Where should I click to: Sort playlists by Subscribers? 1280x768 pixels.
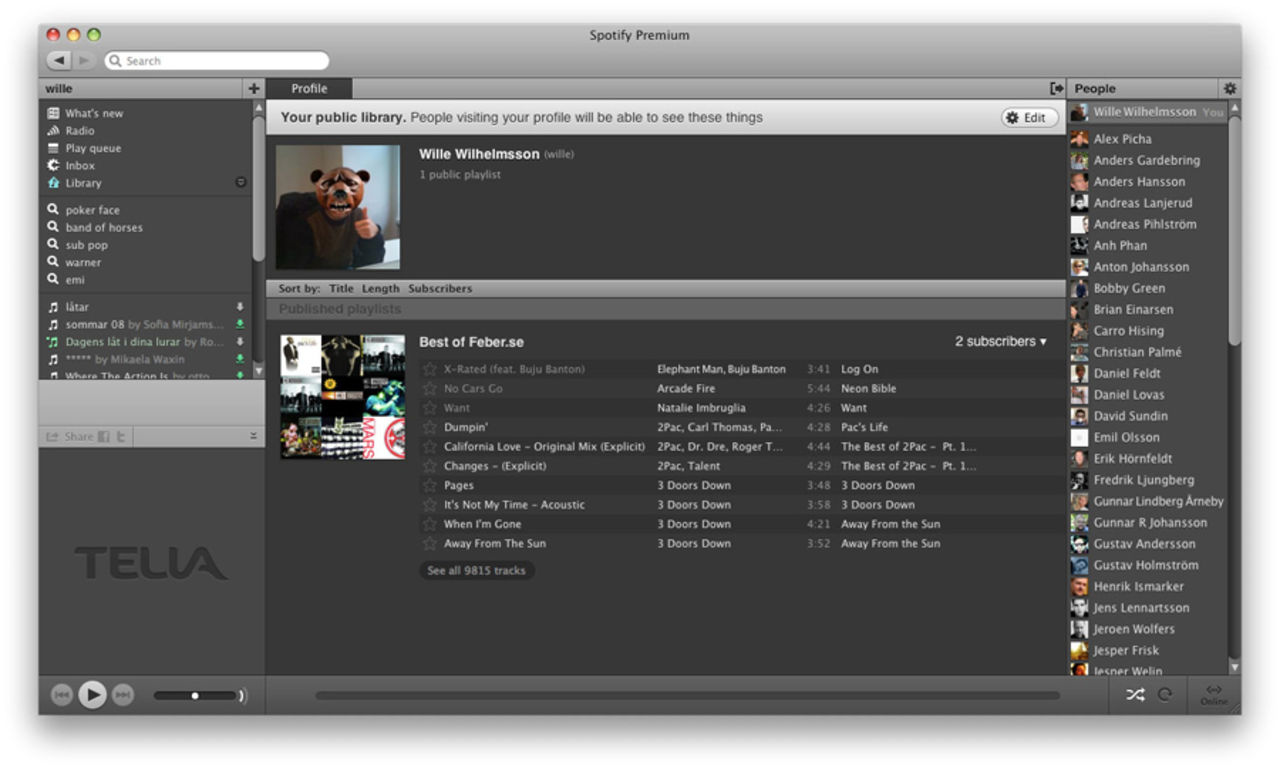coord(440,289)
